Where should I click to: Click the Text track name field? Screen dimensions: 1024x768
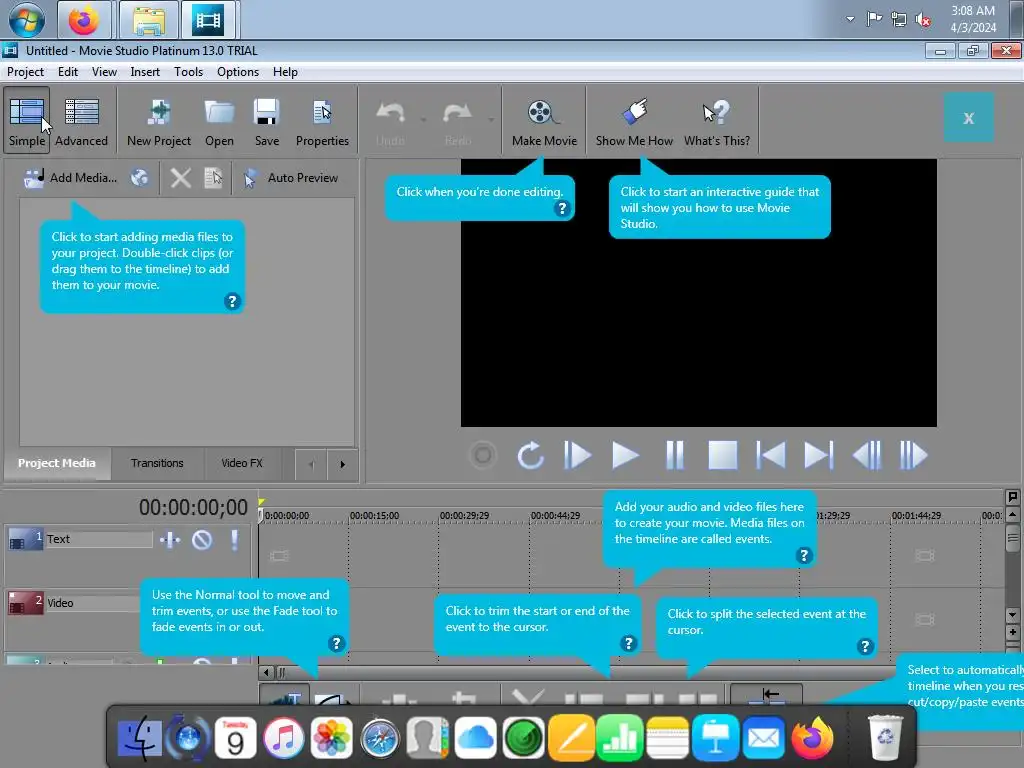click(98, 539)
